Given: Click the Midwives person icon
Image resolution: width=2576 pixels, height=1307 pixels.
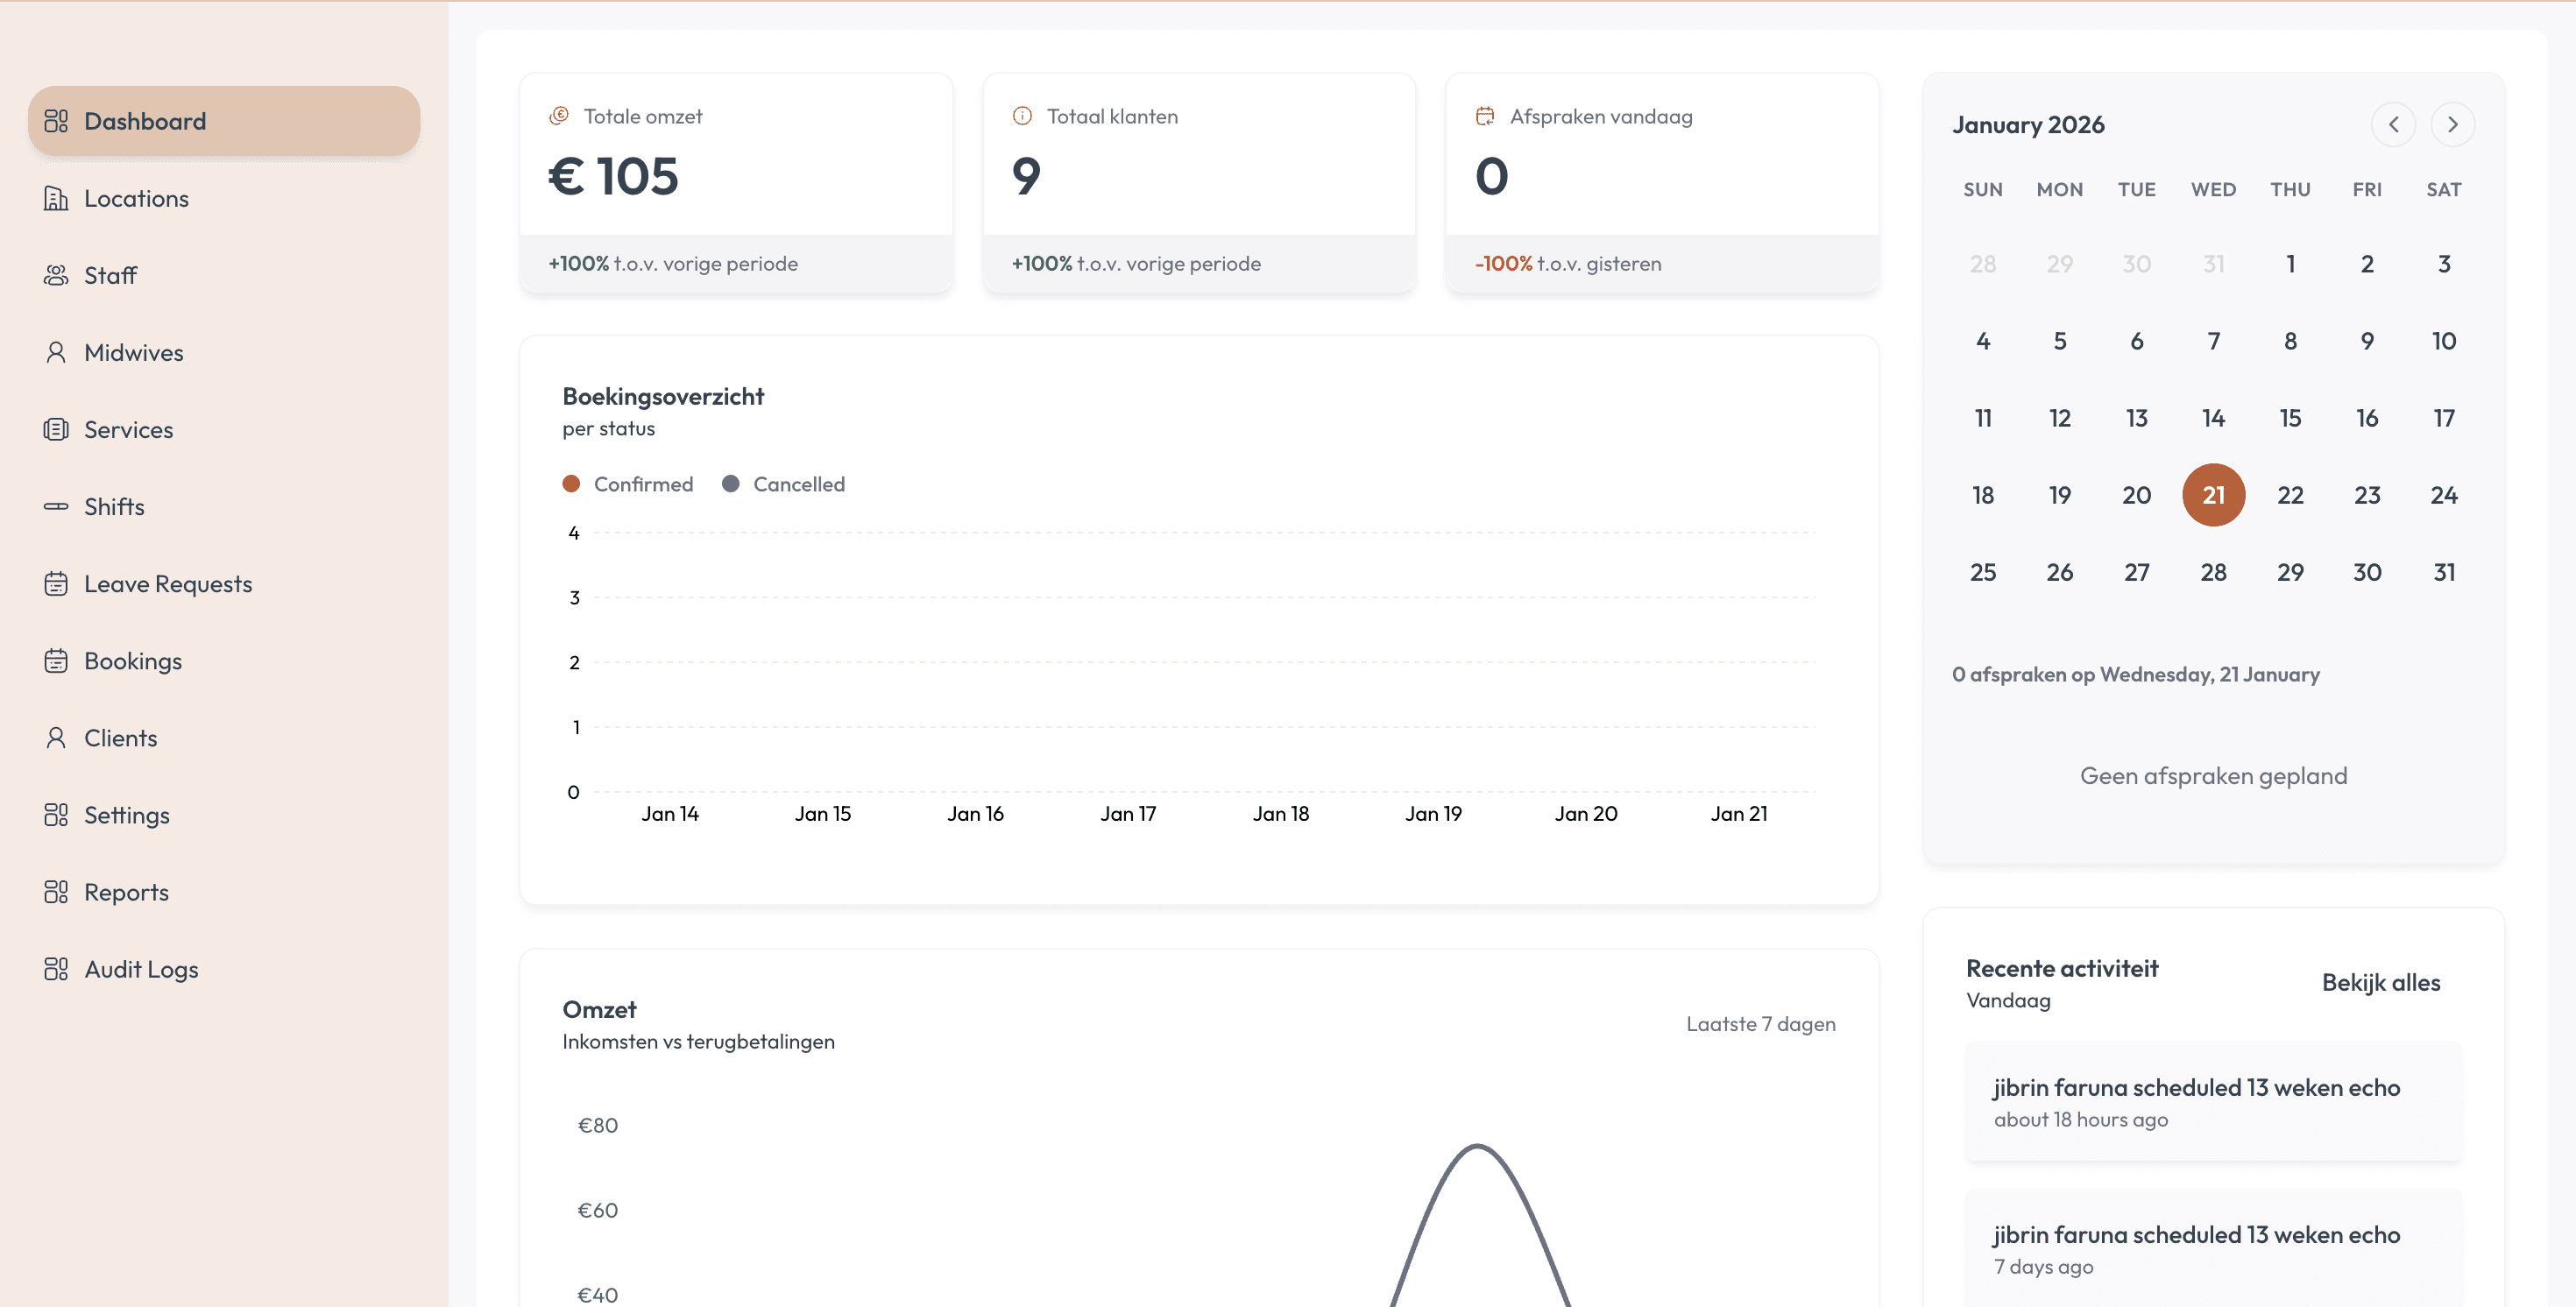Looking at the screenshot, I should click(x=56, y=352).
